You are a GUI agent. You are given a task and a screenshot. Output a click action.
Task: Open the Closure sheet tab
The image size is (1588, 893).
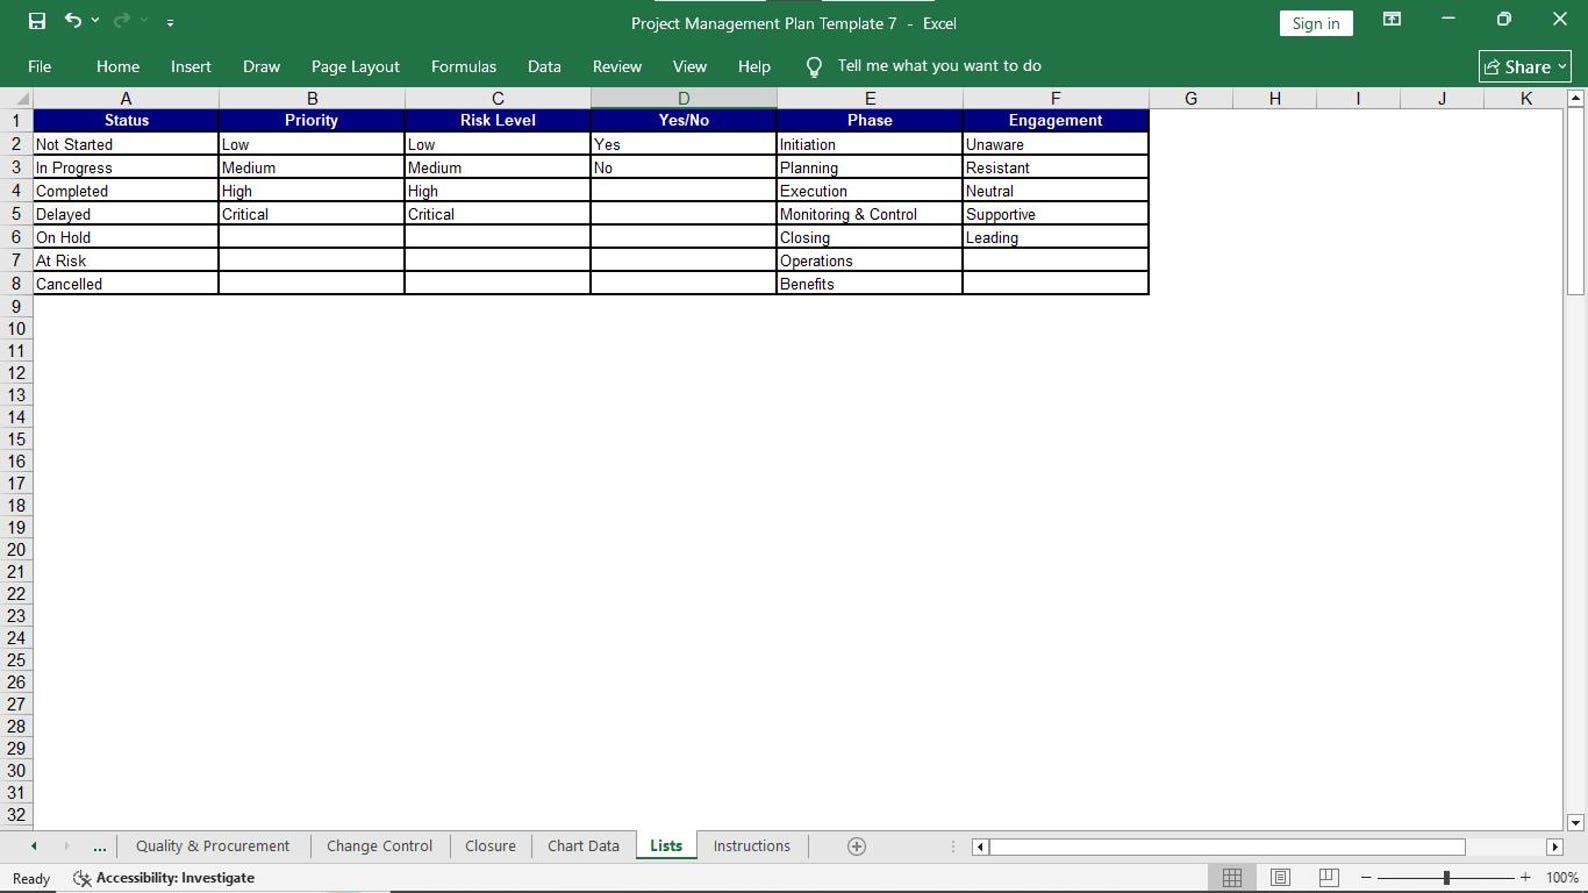490,846
